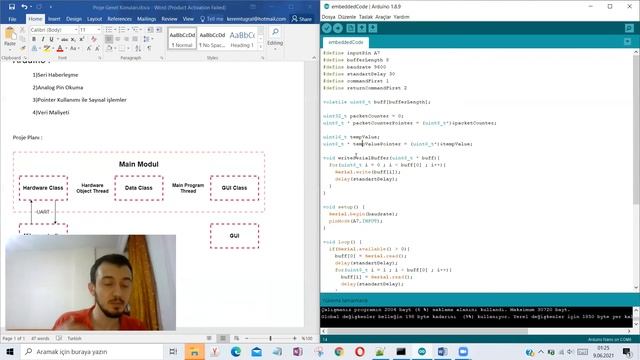Apply the No Spacing style
Viewport: 640px width, 360px height.
(212, 39)
